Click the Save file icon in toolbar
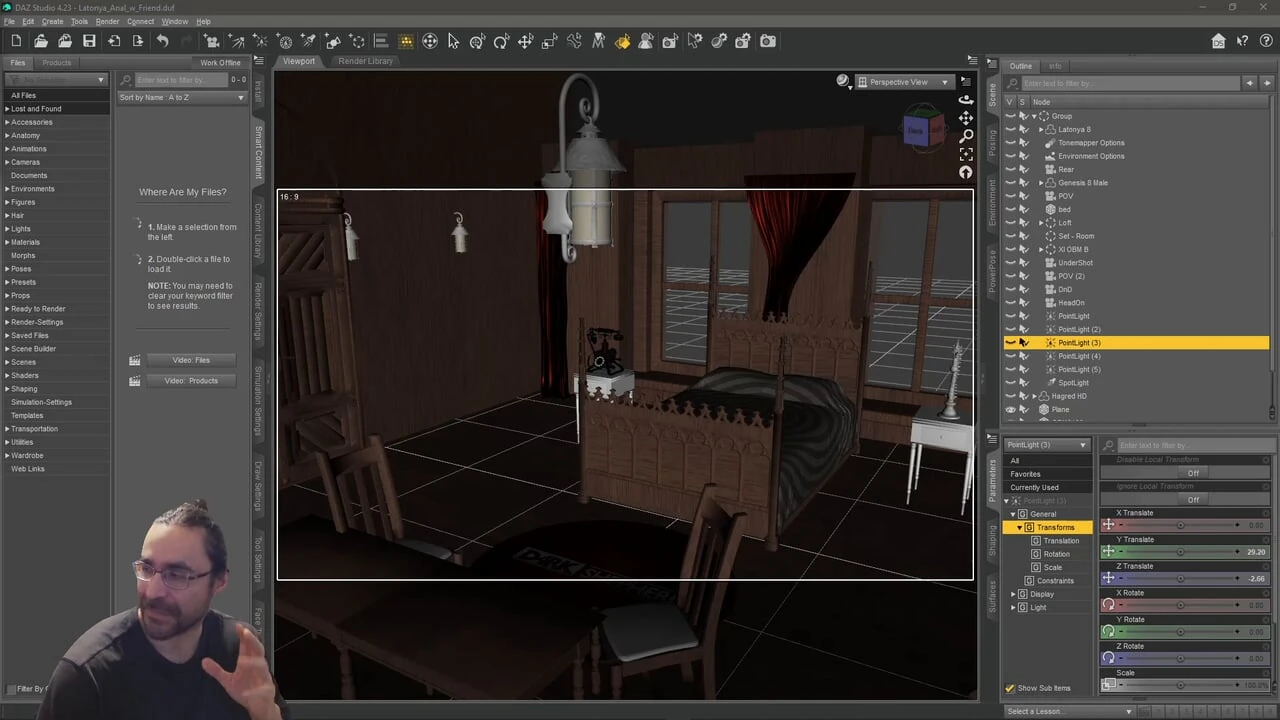 click(x=89, y=41)
